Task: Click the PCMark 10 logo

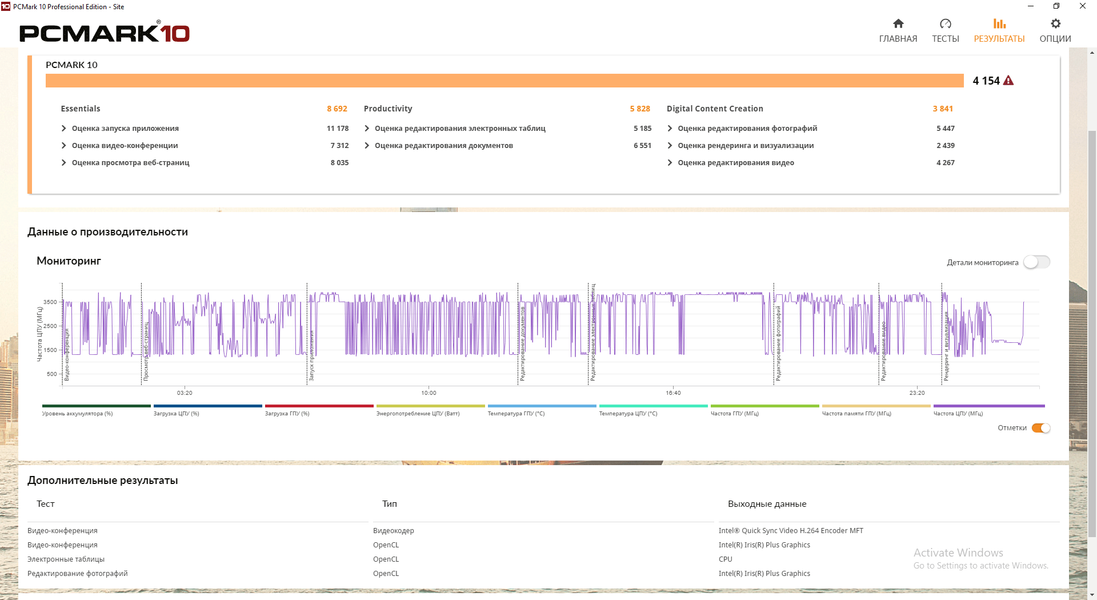Action: click(104, 33)
